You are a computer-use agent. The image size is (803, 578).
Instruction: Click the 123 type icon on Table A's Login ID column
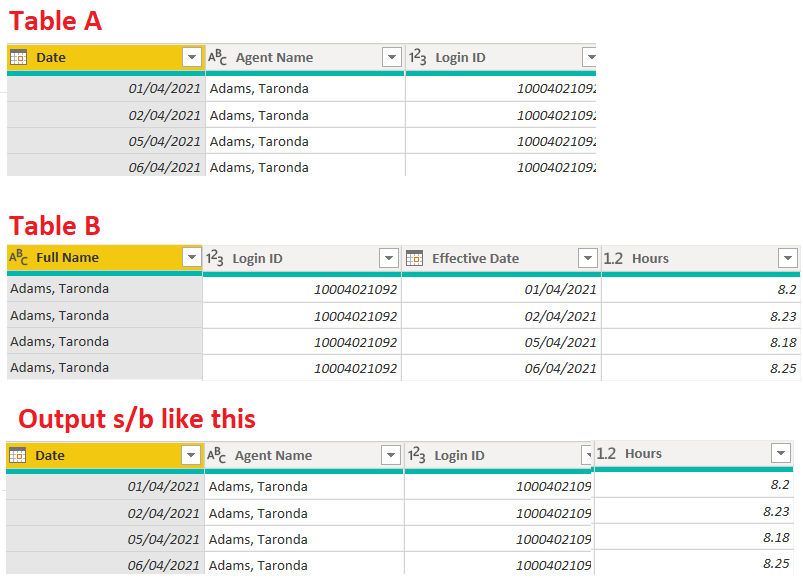tap(417, 57)
